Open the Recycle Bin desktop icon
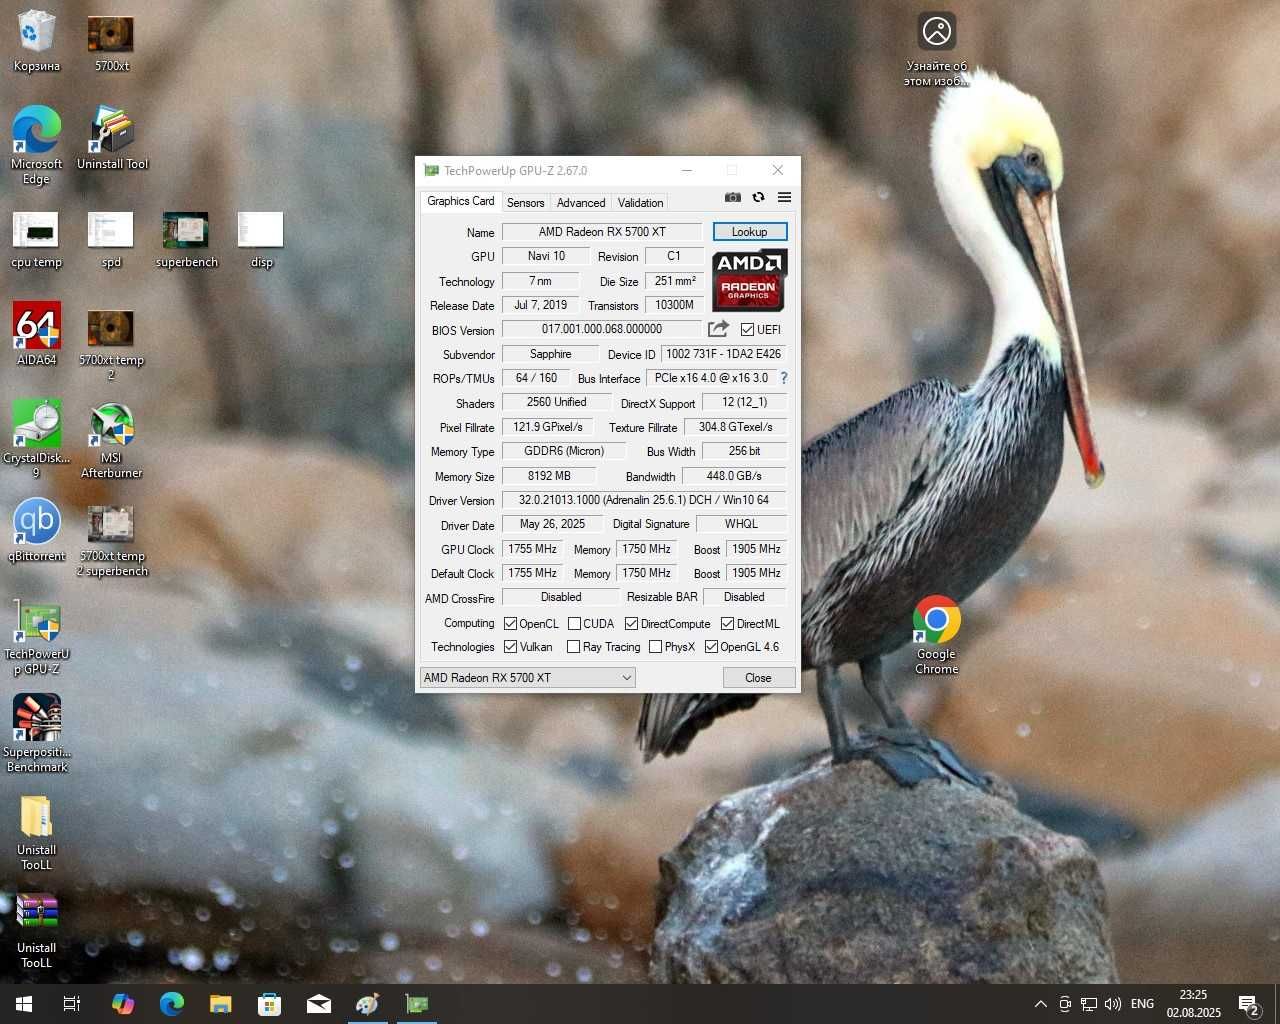Viewport: 1280px width, 1024px height. pyautogui.click(x=37, y=43)
